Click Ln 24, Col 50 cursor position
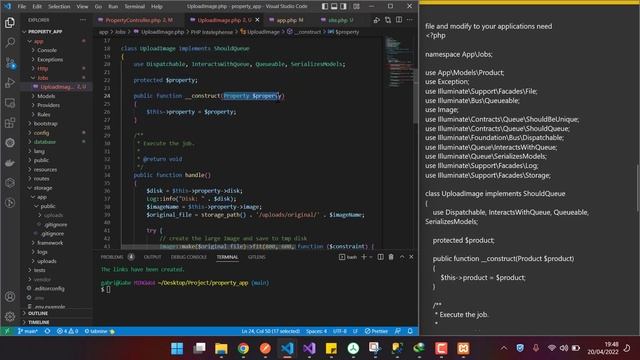Screen dimensions: 640x360 (270, 331)
